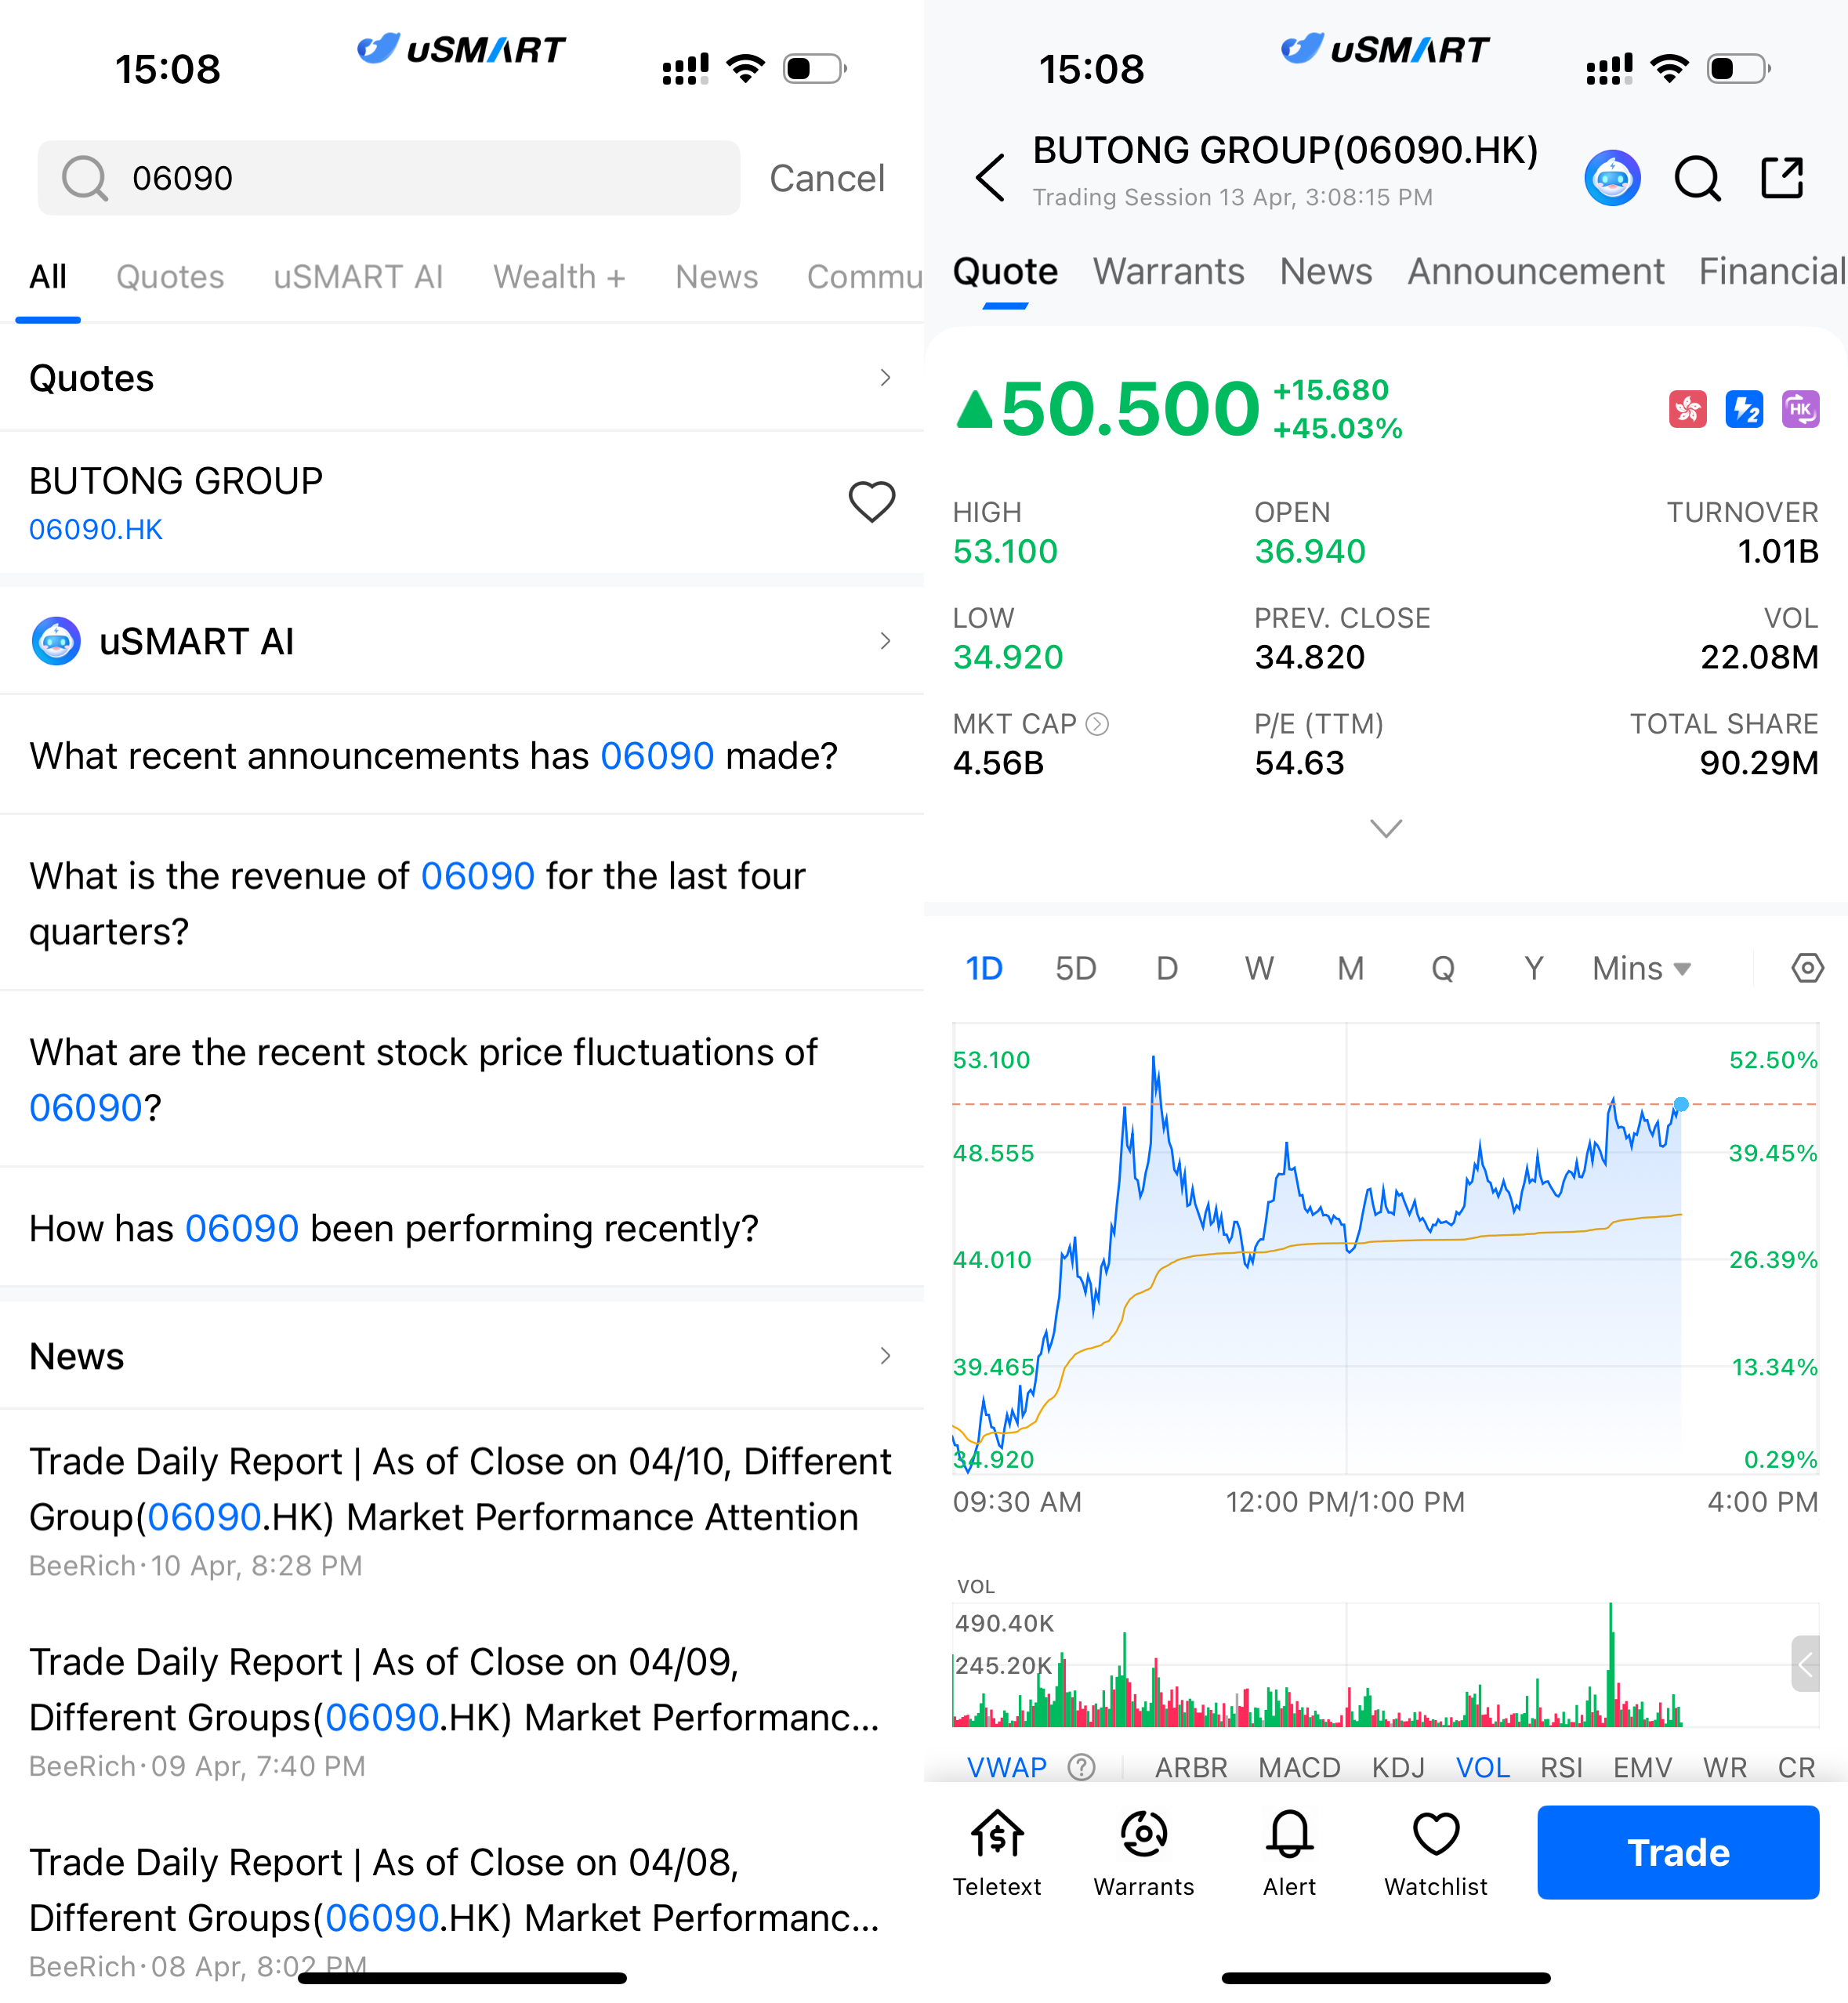This screenshot has width=1848, height=2003.
Task: Tap the back arrow on quote page
Action: (x=989, y=178)
